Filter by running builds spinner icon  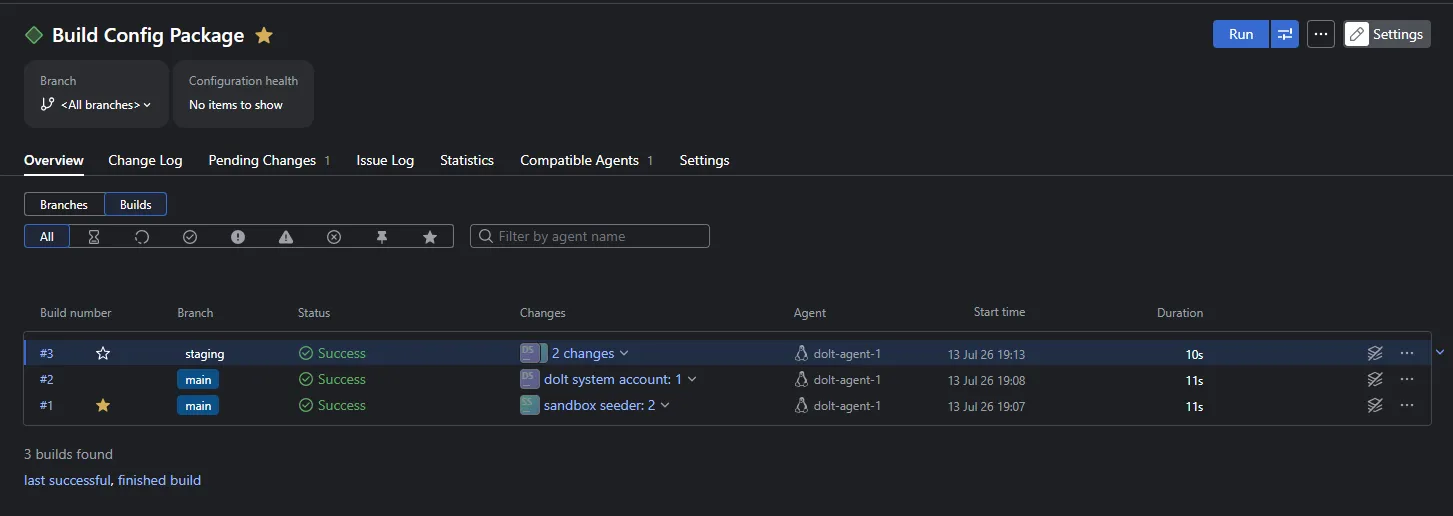click(142, 237)
